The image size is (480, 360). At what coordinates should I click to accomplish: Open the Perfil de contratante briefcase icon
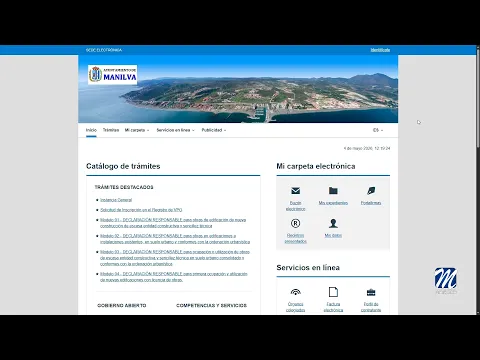pos(371,292)
